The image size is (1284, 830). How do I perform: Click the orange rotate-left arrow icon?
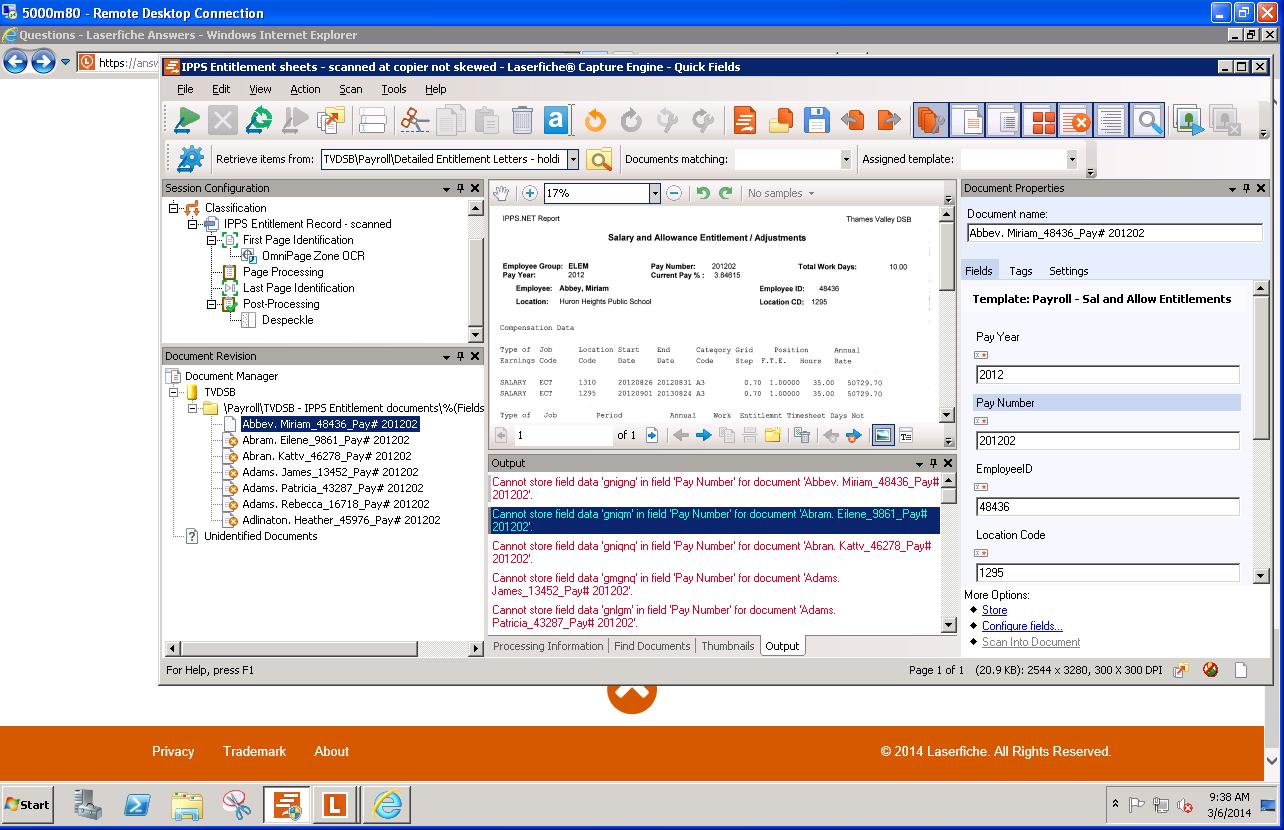[x=595, y=121]
